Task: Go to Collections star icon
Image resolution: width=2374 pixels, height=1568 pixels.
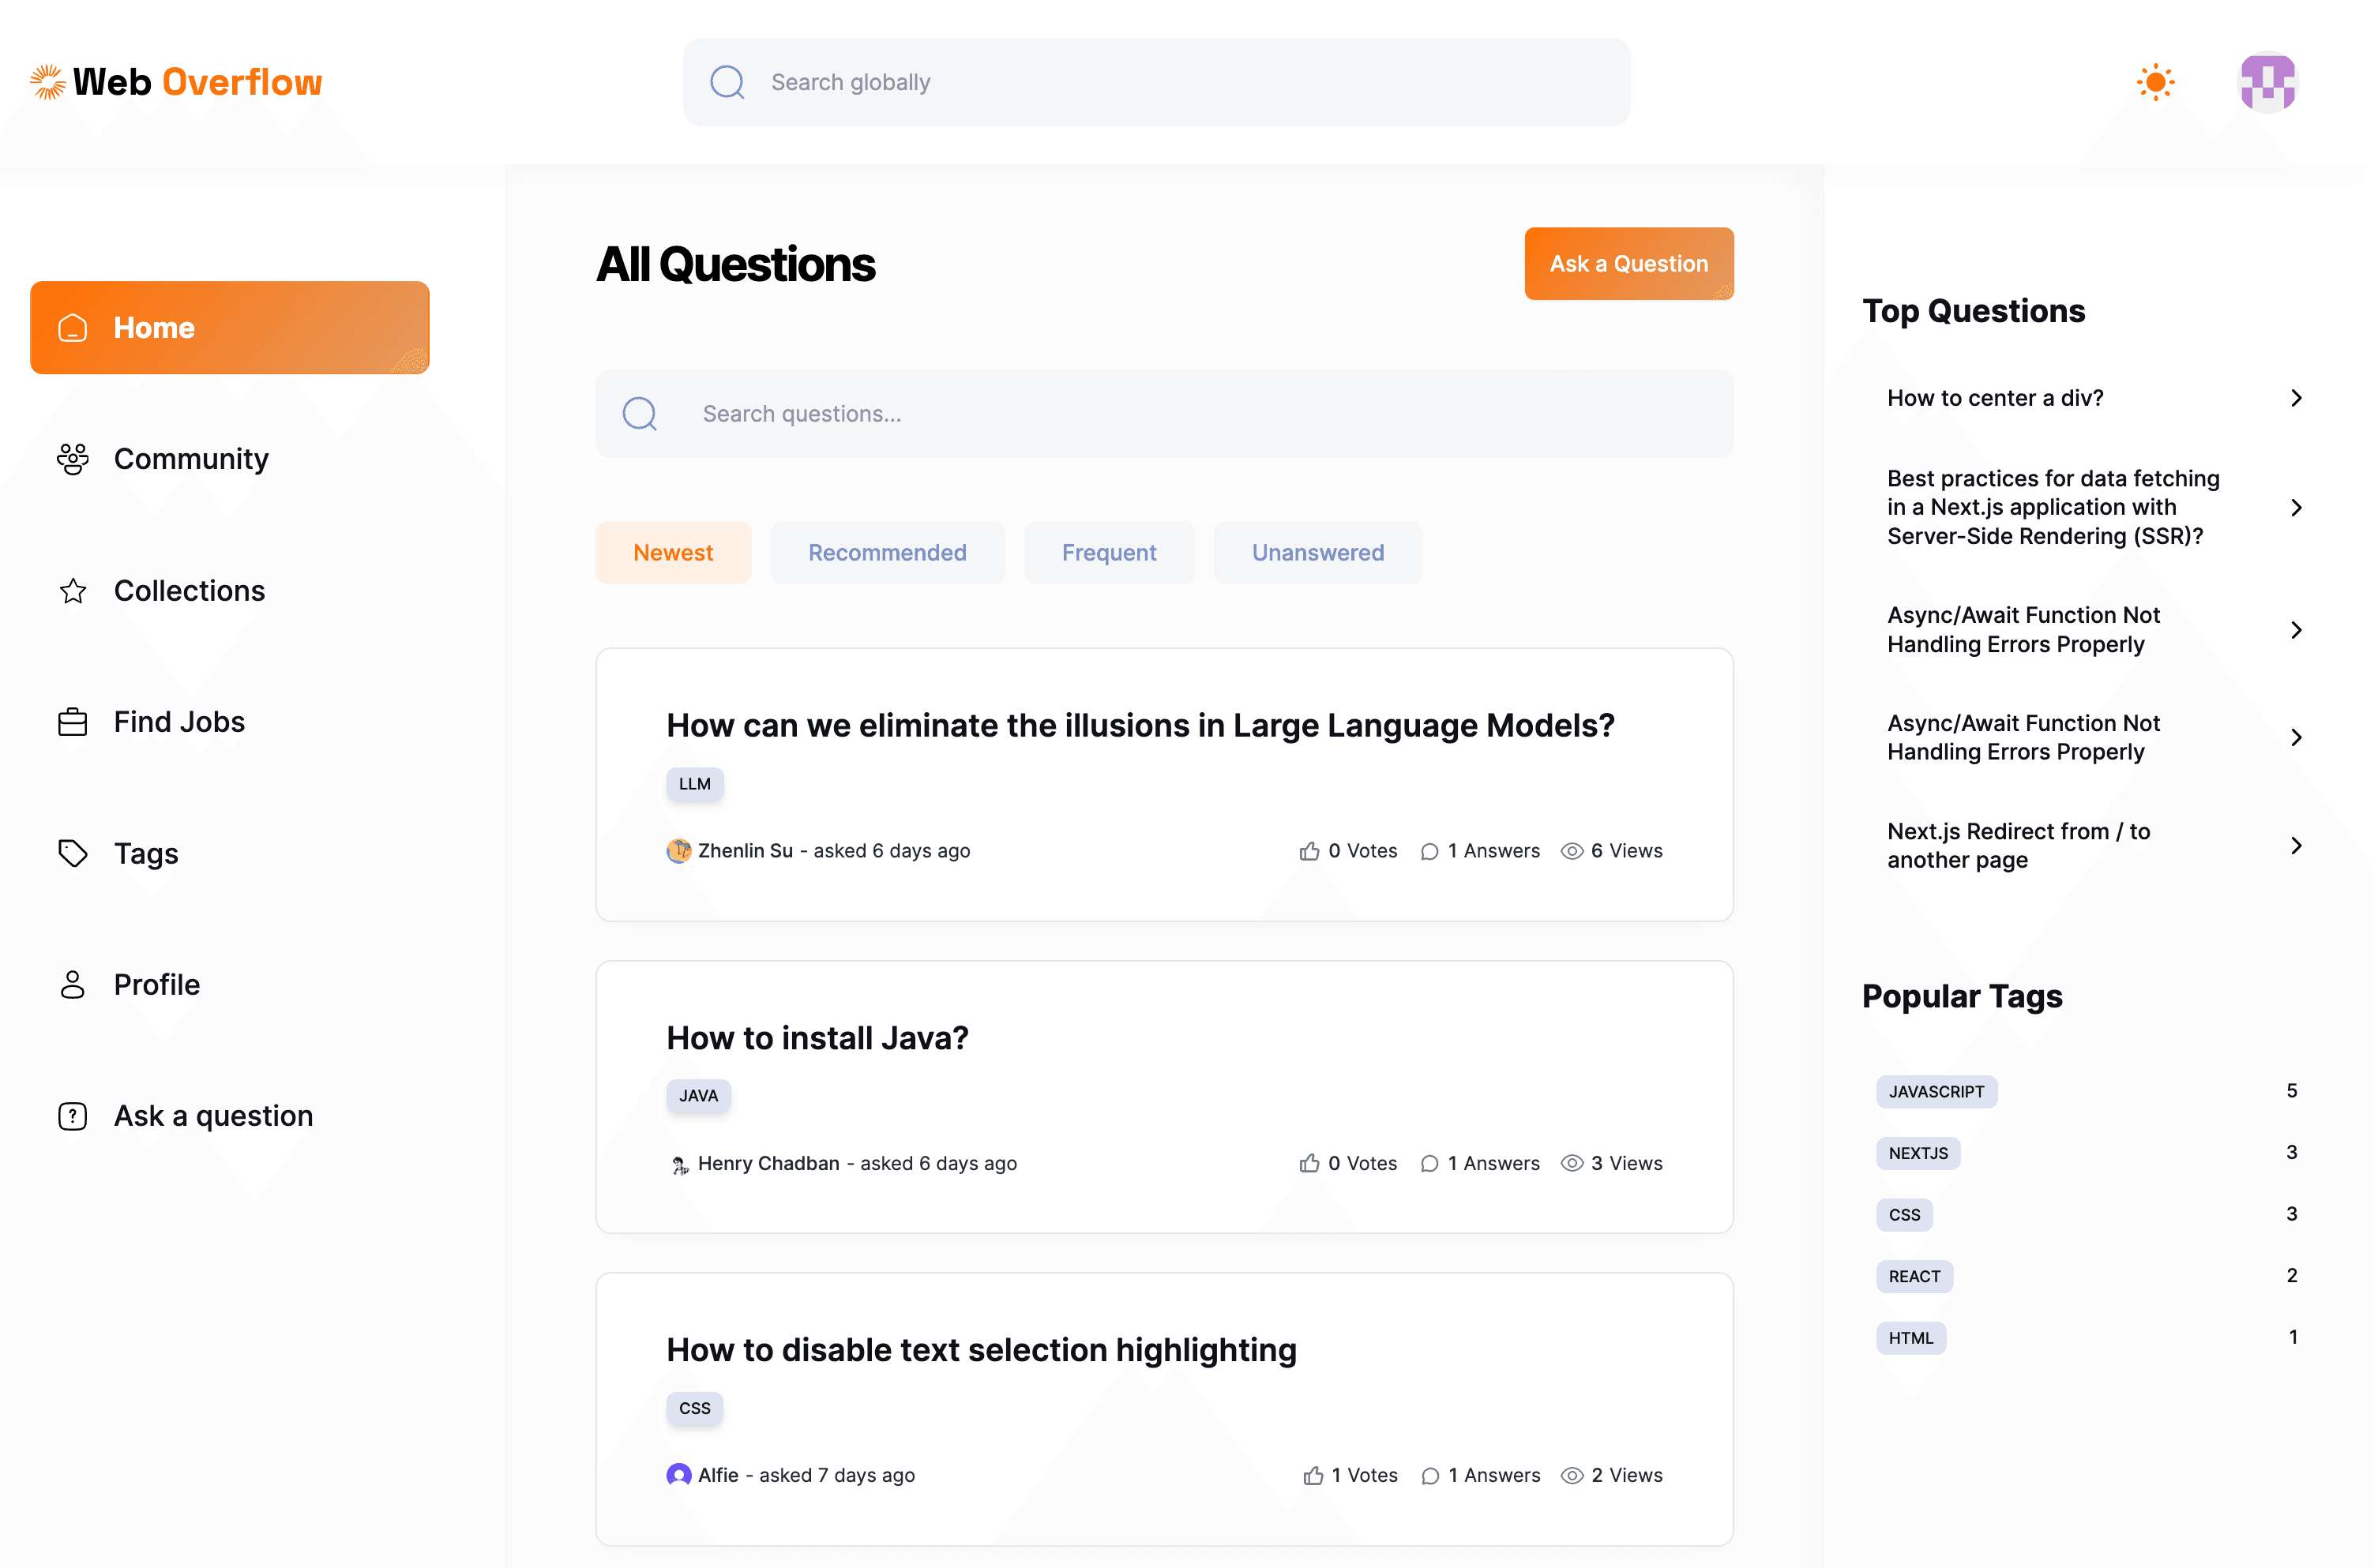Action: (73, 591)
